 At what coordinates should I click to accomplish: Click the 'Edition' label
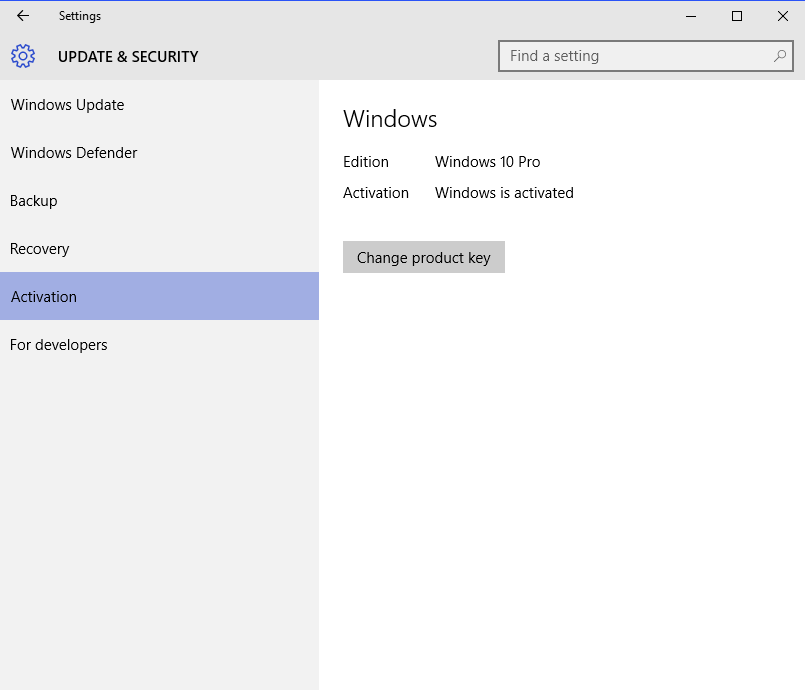click(366, 162)
